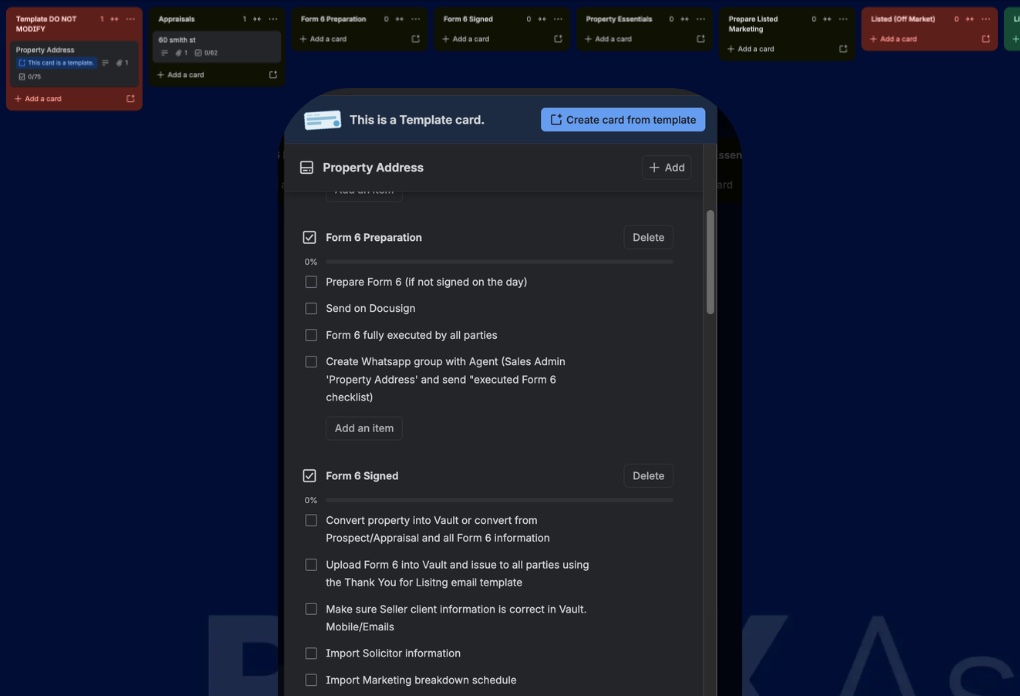The width and height of the screenshot is (1020, 696).
Task: Click create-from-template icon in Prepare Listed Marketing list
Action: click(842, 49)
